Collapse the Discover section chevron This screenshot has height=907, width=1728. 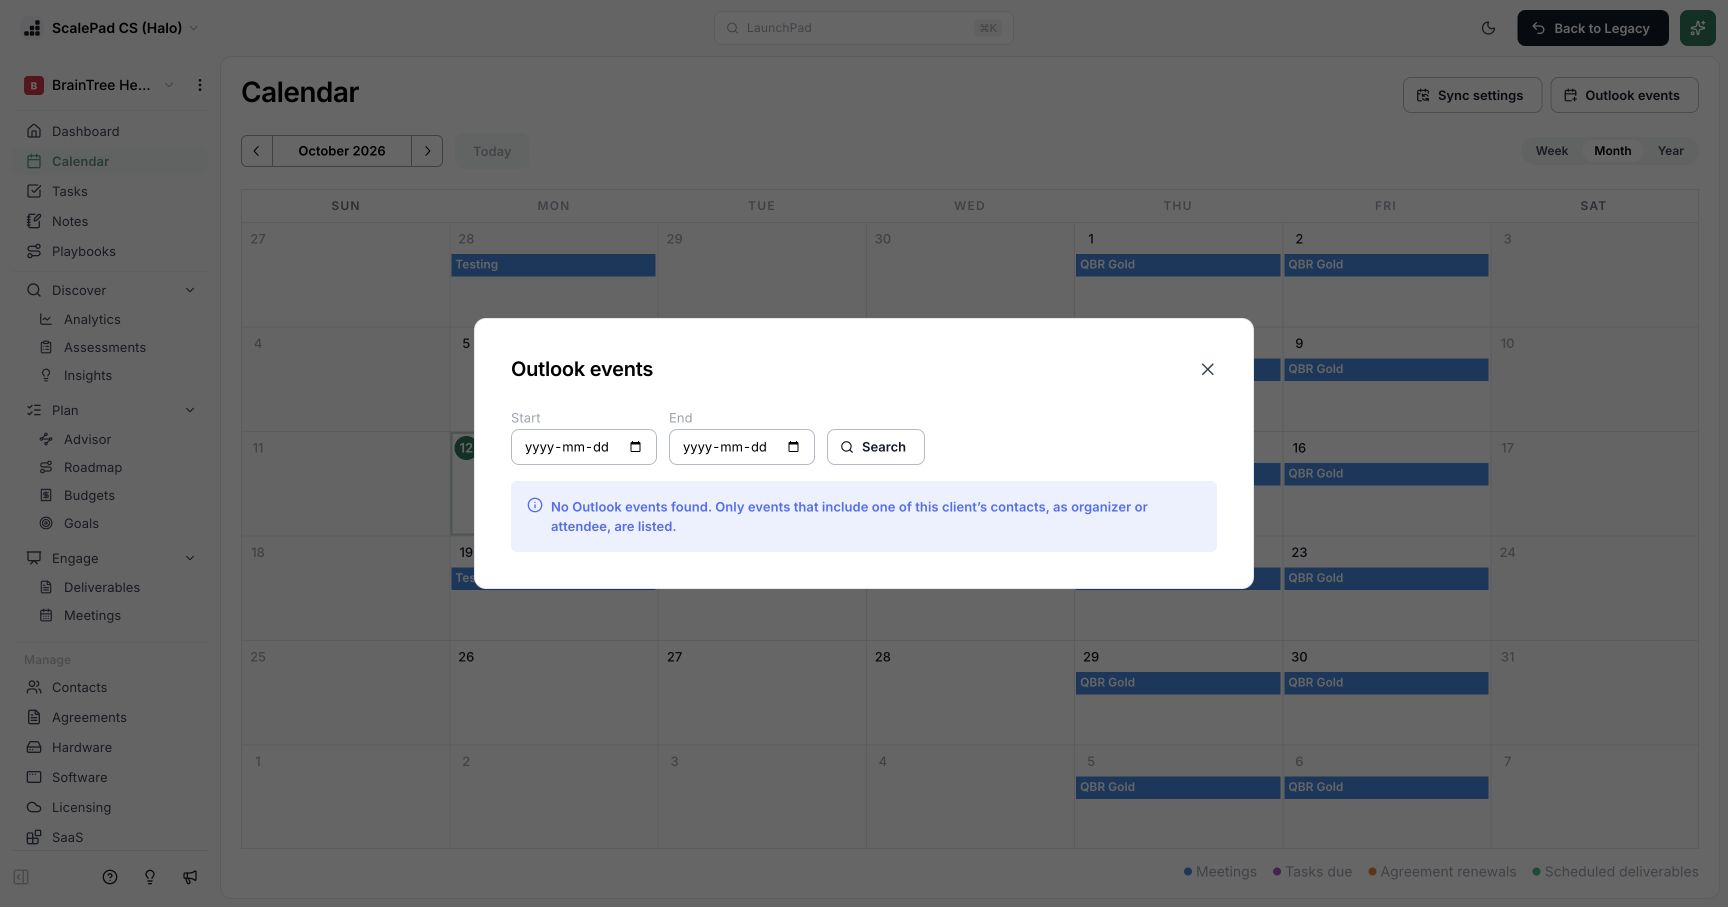tap(190, 290)
